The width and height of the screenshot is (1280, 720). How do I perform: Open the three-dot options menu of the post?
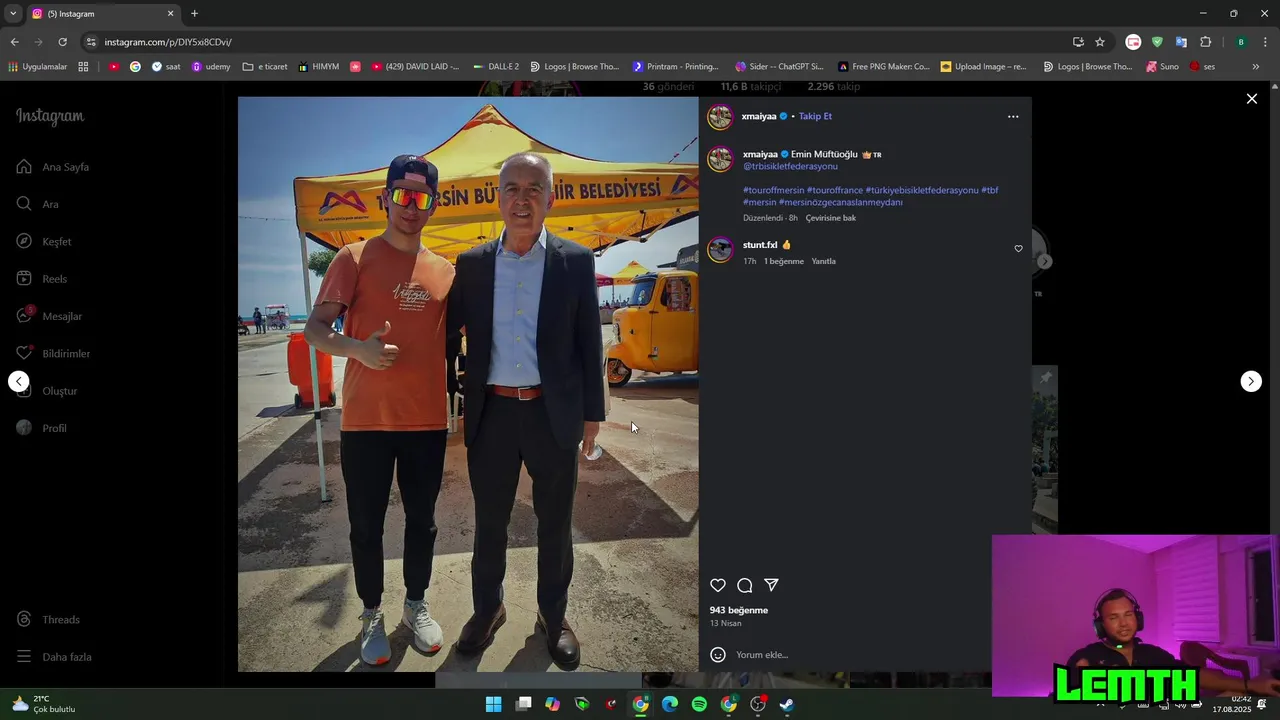tap(1013, 116)
